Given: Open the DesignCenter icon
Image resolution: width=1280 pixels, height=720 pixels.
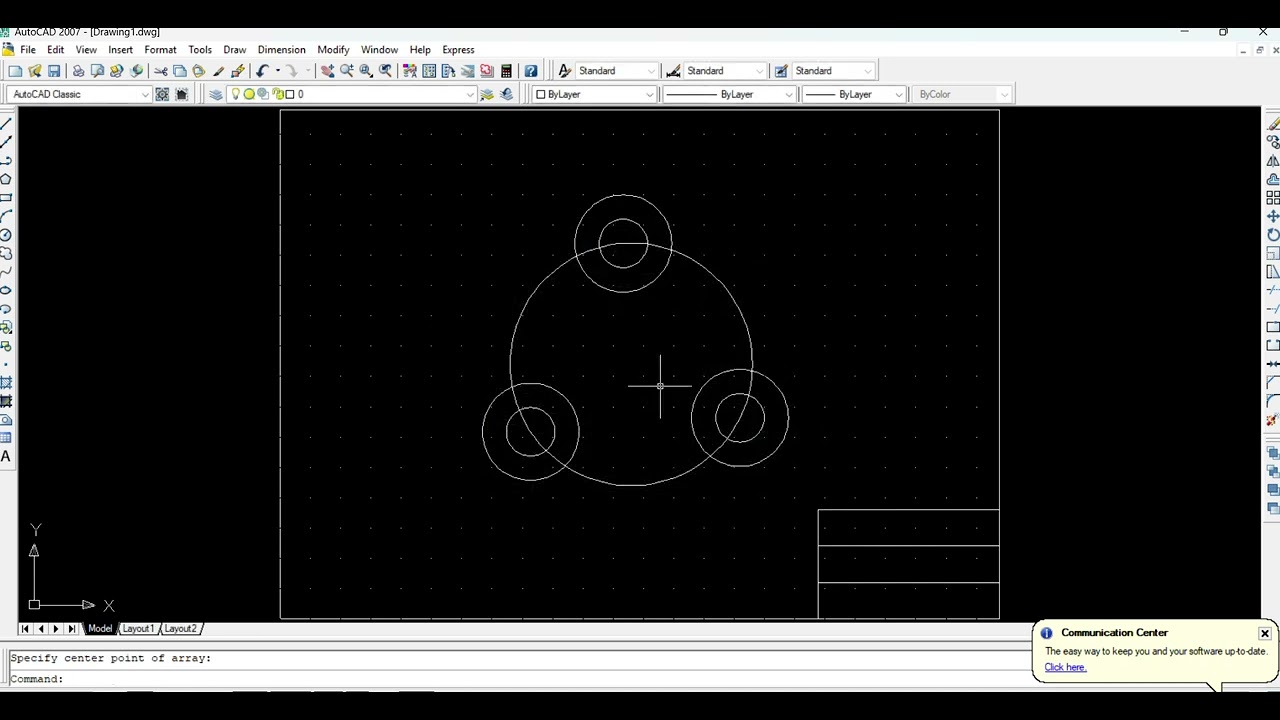Looking at the screenshot, I should (x=429, y=71).
